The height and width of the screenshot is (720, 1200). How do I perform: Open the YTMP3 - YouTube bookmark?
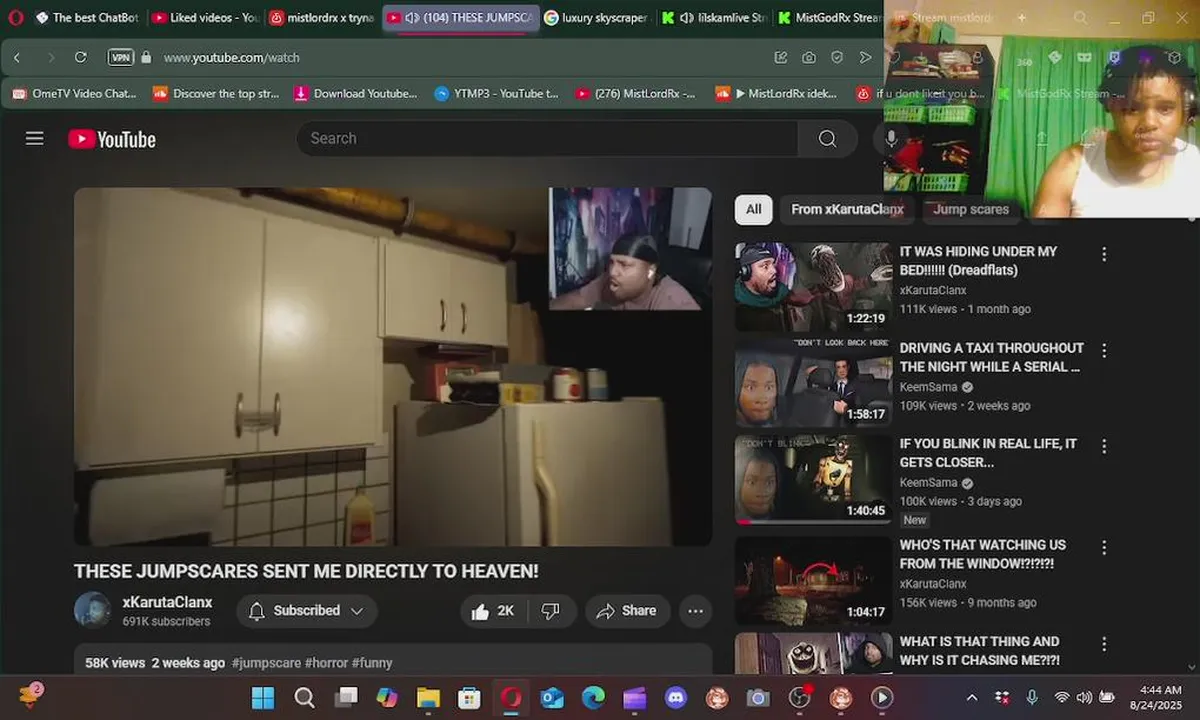(x=496, y=94)
